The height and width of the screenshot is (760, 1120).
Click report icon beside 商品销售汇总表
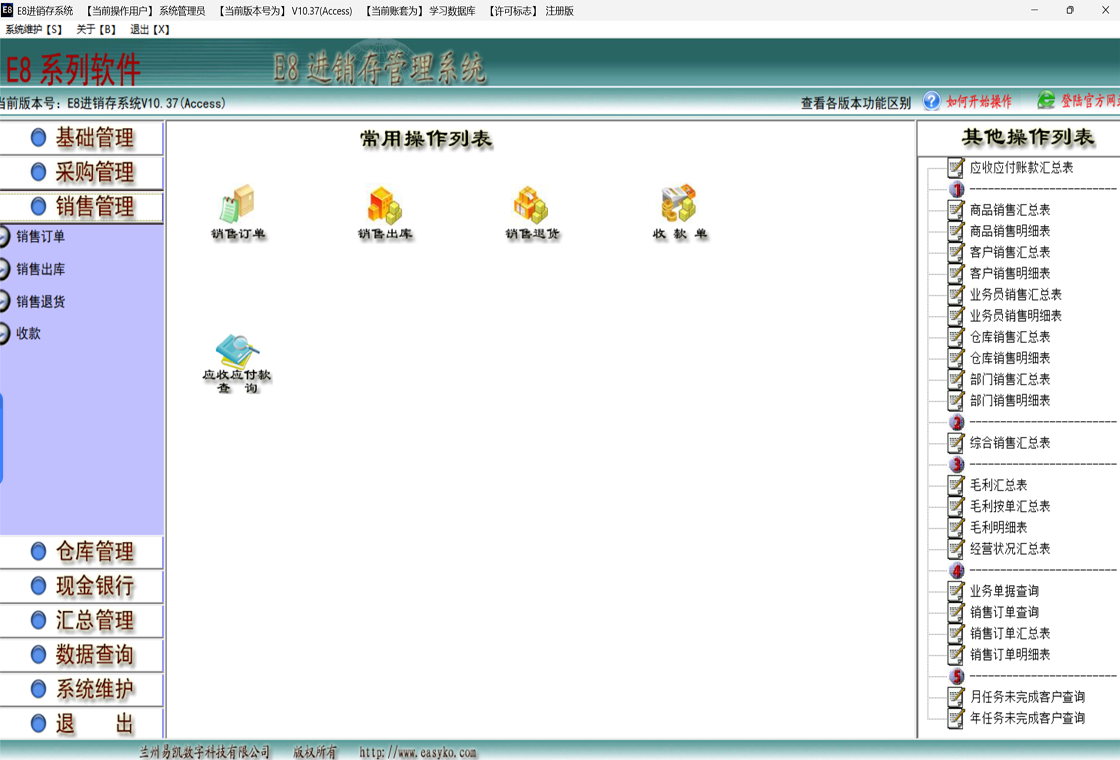click(956, 210)
